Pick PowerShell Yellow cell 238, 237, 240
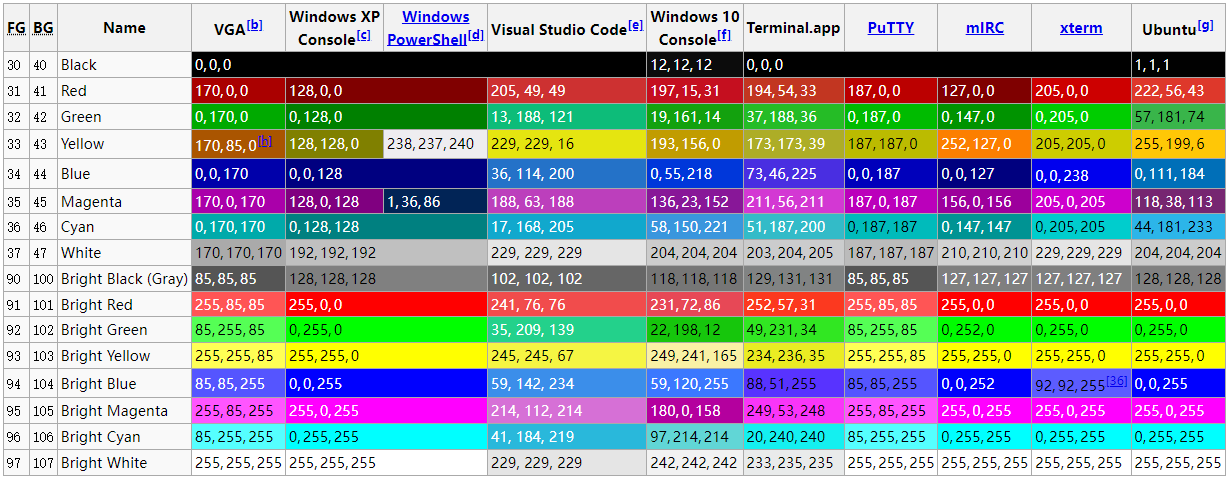This screenshot has width=1229, height=479. [x=436, y=144]
